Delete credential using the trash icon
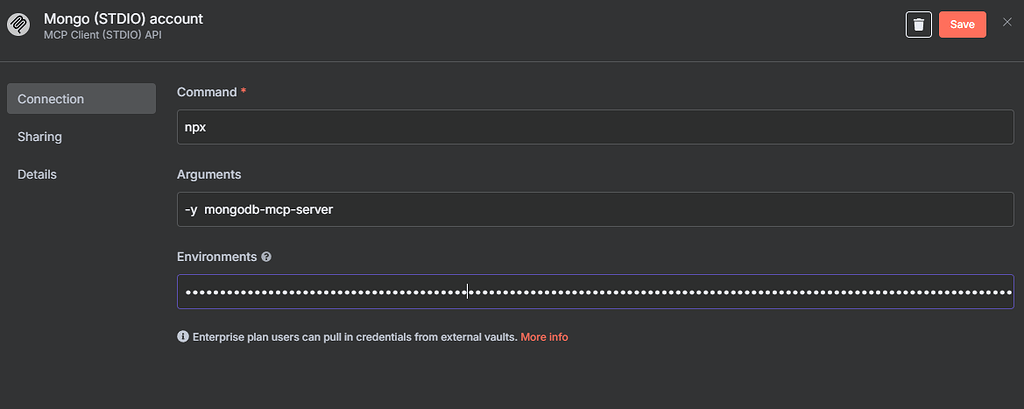Screen dimensions: 1024x409 pyautogui.click(x=918, y=25)
